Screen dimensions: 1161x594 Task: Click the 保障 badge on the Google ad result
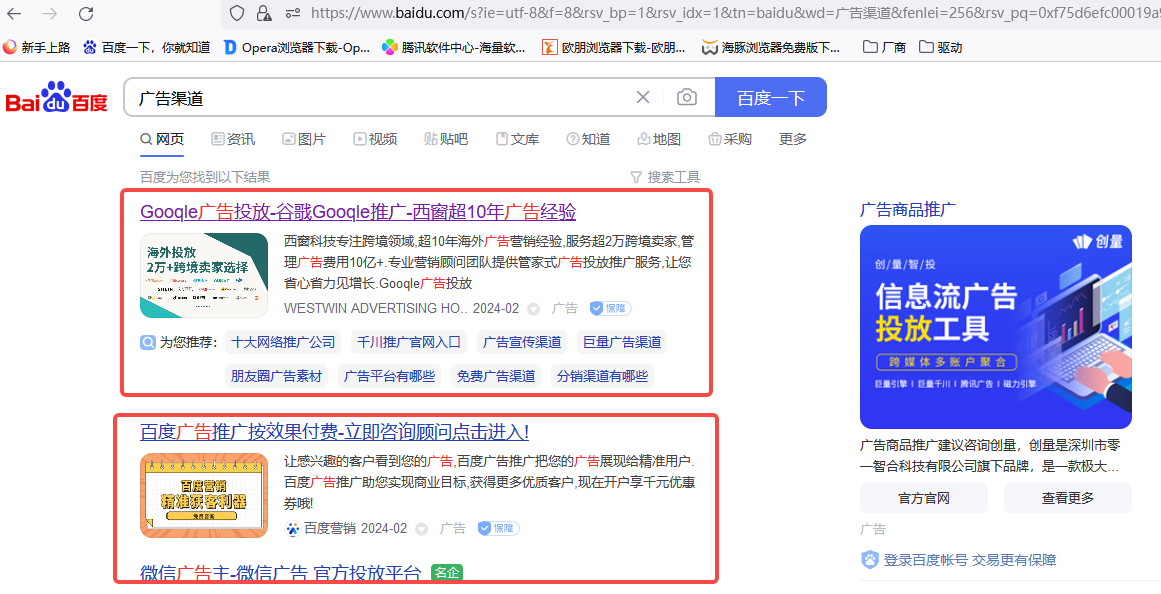[x=608, y=308]
